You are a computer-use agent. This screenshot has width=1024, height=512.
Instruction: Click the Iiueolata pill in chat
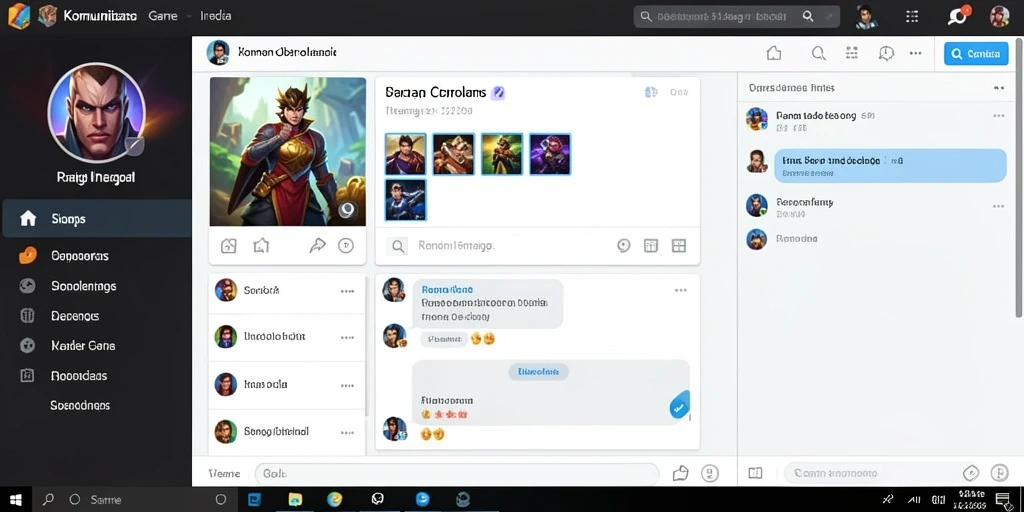click(x=538, y=372)
